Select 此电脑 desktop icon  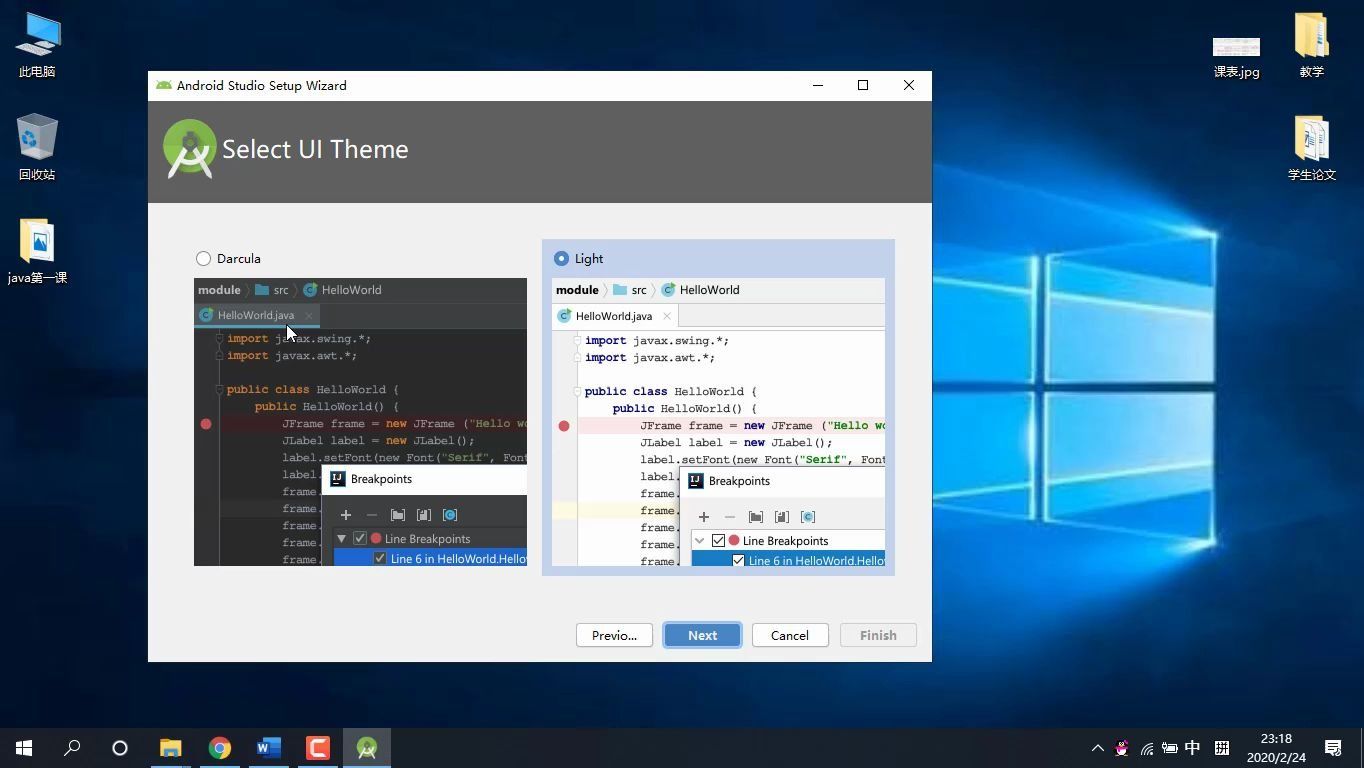[37, 46]
